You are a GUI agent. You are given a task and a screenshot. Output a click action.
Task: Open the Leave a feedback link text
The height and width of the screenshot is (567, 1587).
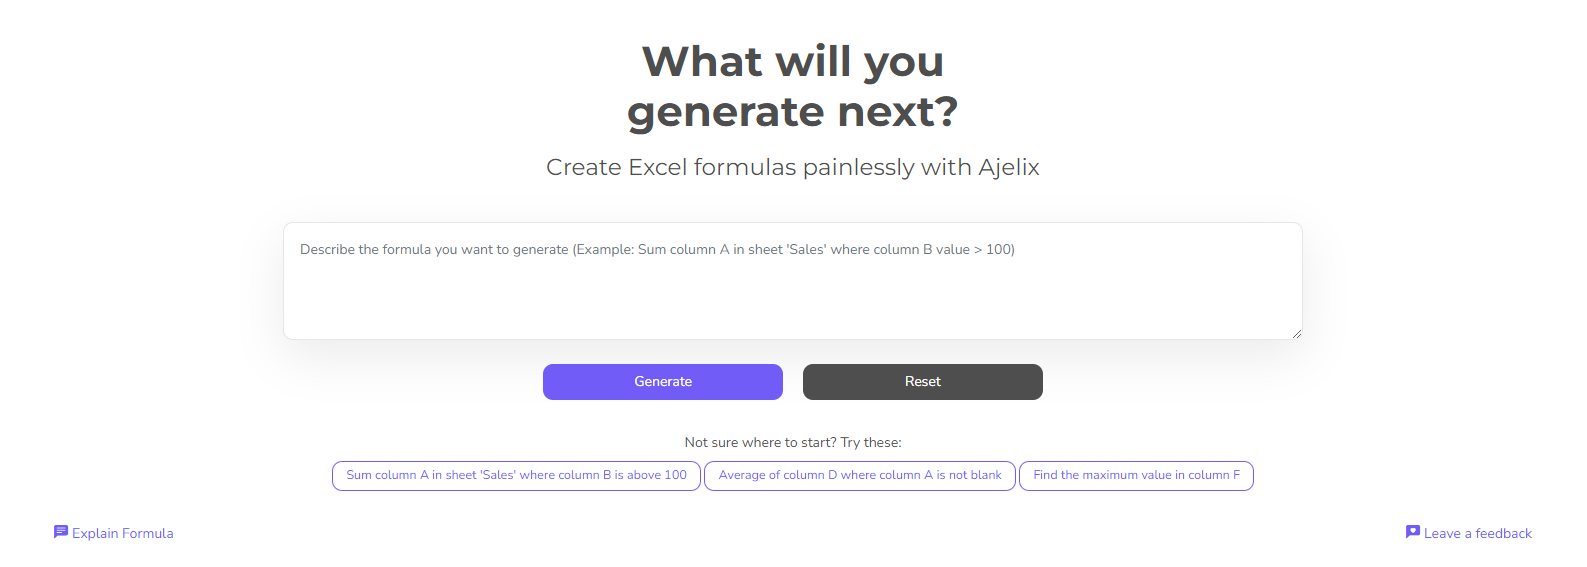1477,534
